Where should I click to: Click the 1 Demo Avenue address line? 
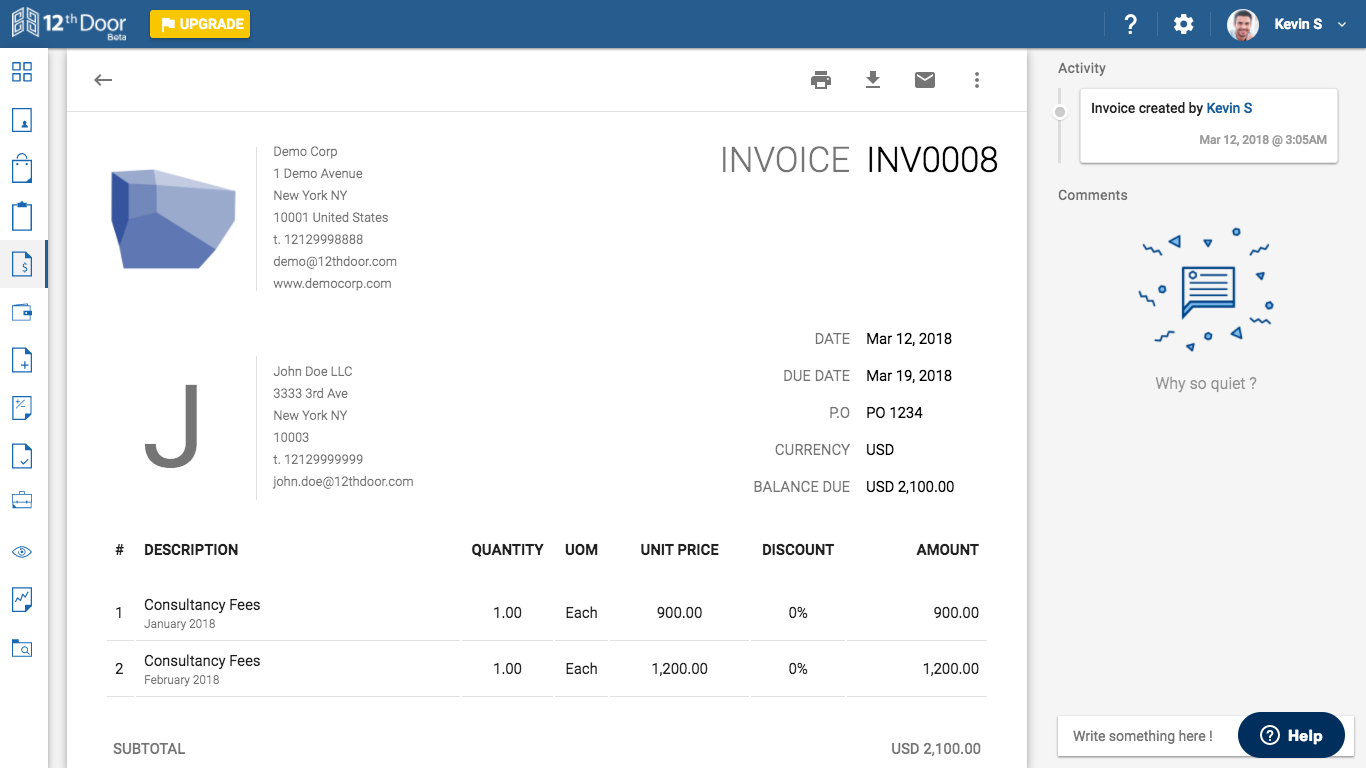pyautogui.click(x=318, y=173)
